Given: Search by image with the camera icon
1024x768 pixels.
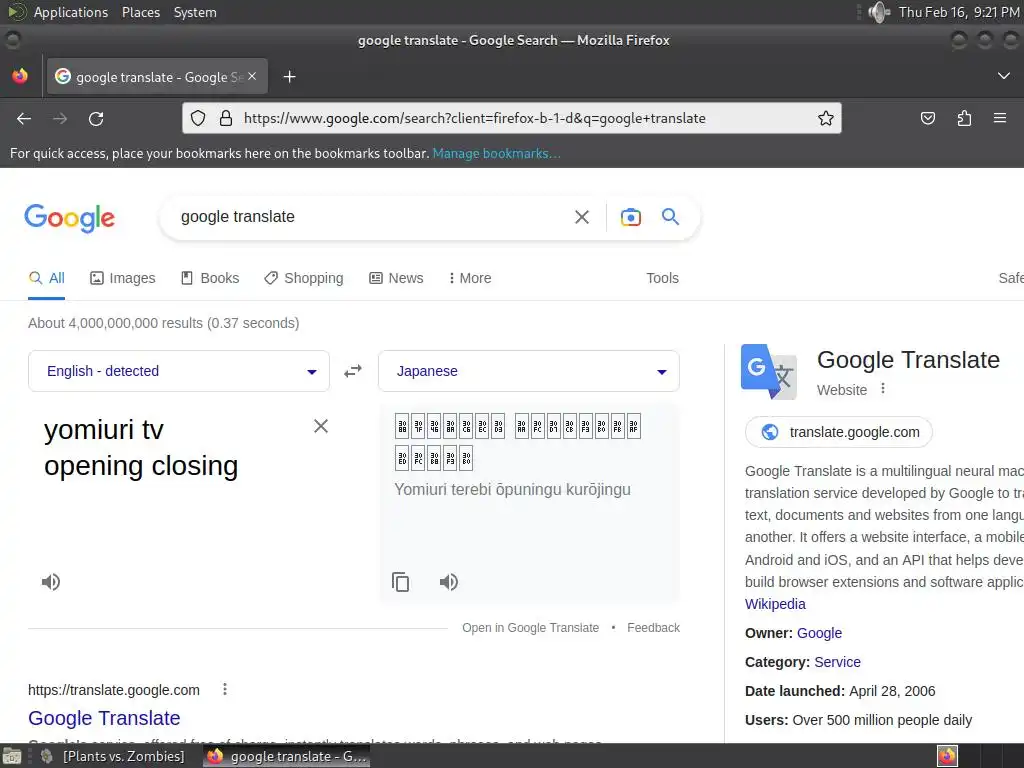Looking at the screenshot, I should (631, 217).
